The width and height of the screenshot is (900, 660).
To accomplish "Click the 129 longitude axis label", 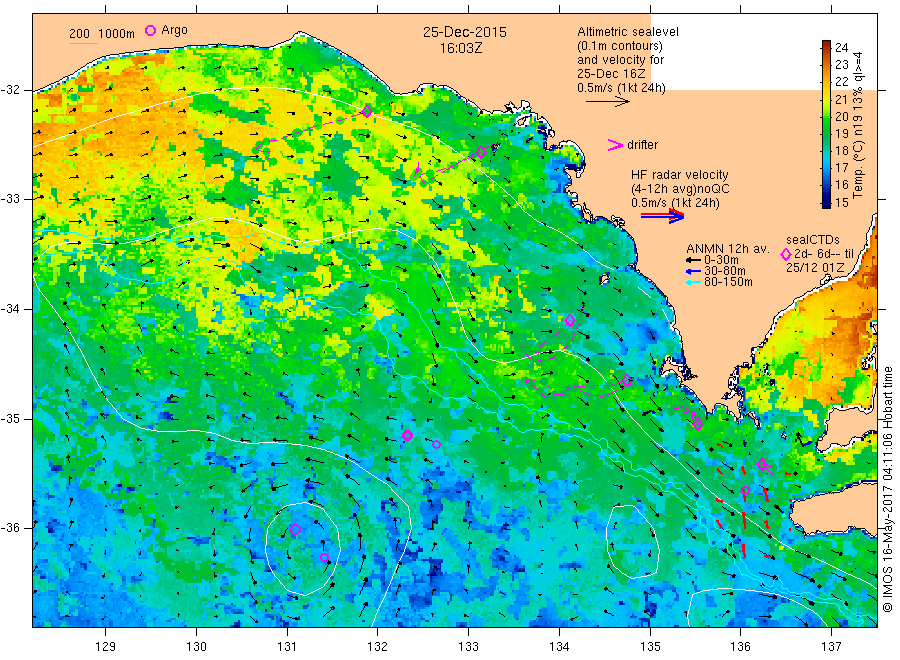I will point(106,647).
